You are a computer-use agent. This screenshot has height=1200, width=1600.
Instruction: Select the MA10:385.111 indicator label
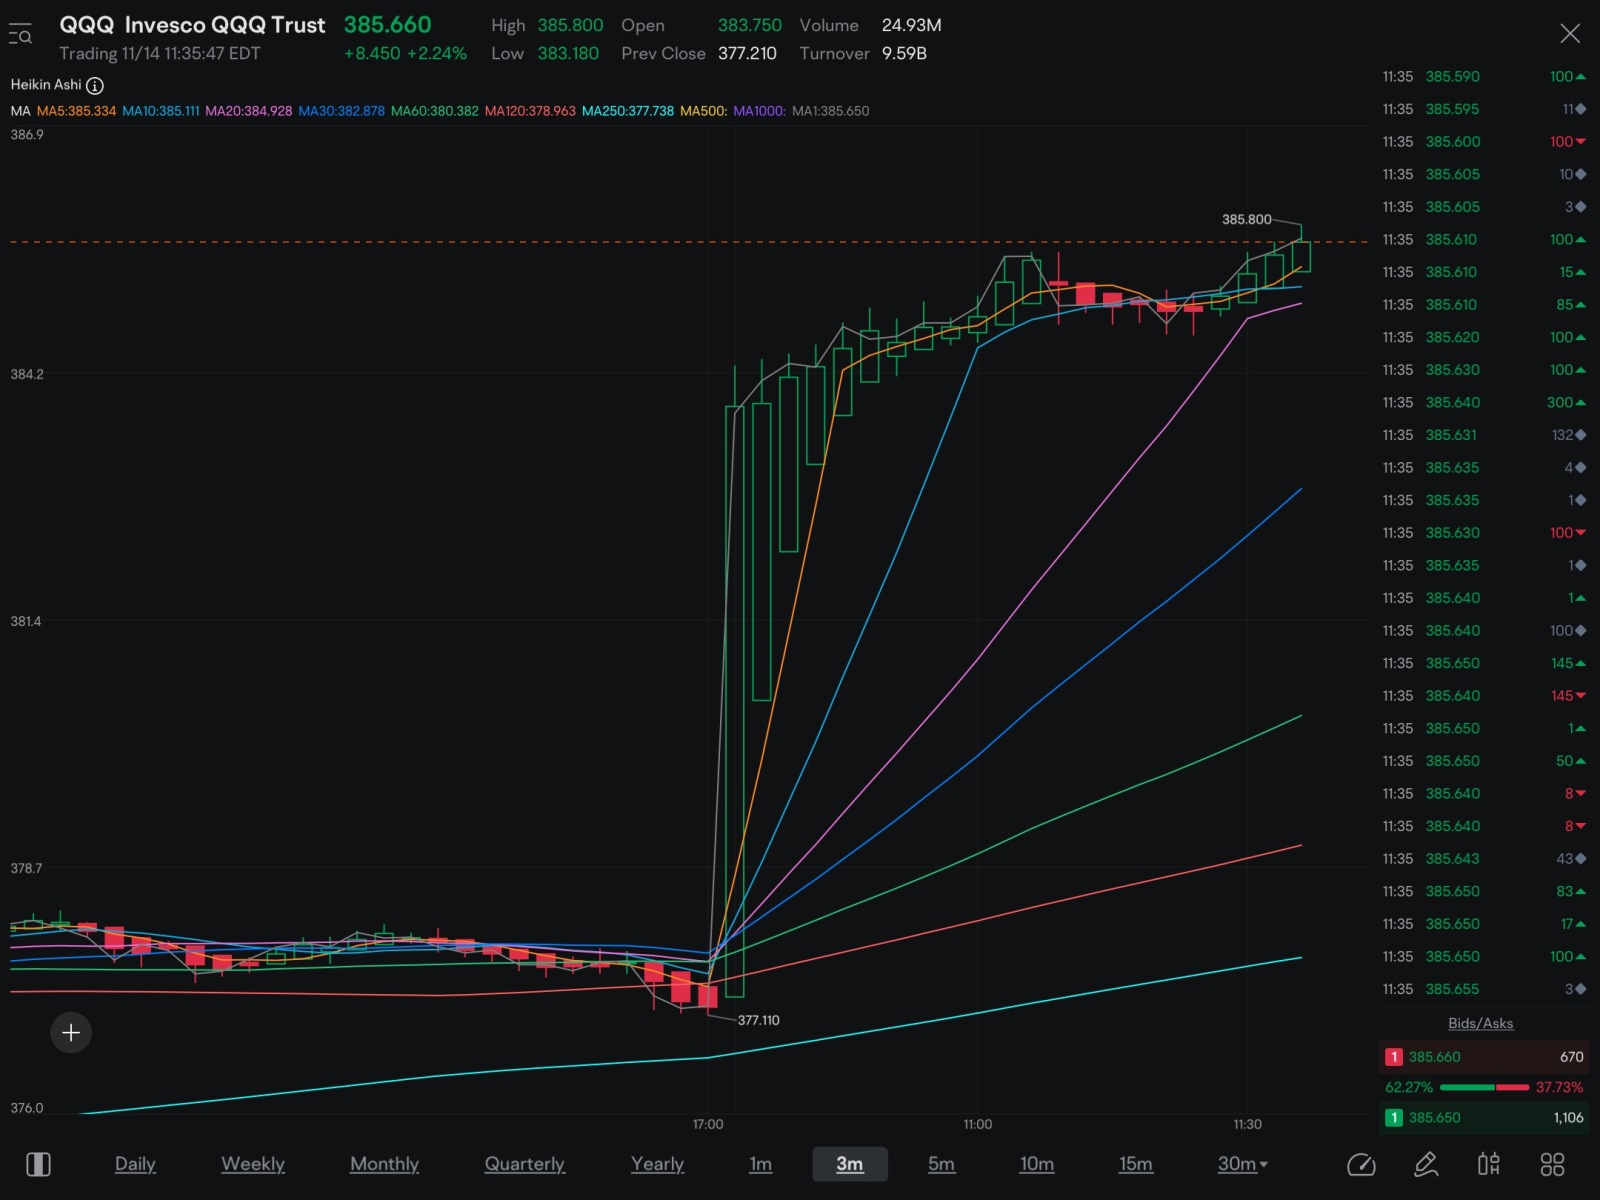[x=161, y=111]
